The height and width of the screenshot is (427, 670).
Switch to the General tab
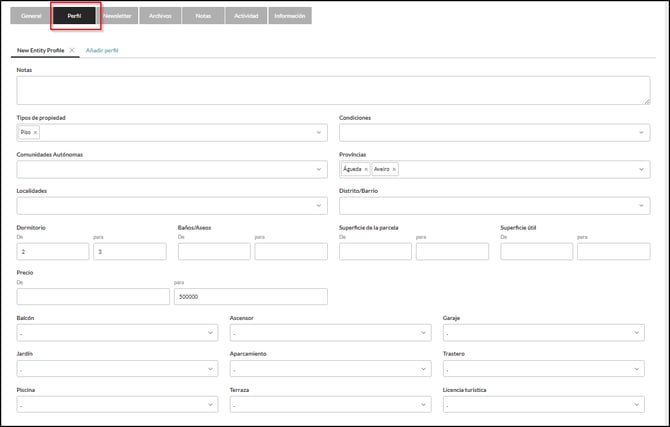point(31,16)
